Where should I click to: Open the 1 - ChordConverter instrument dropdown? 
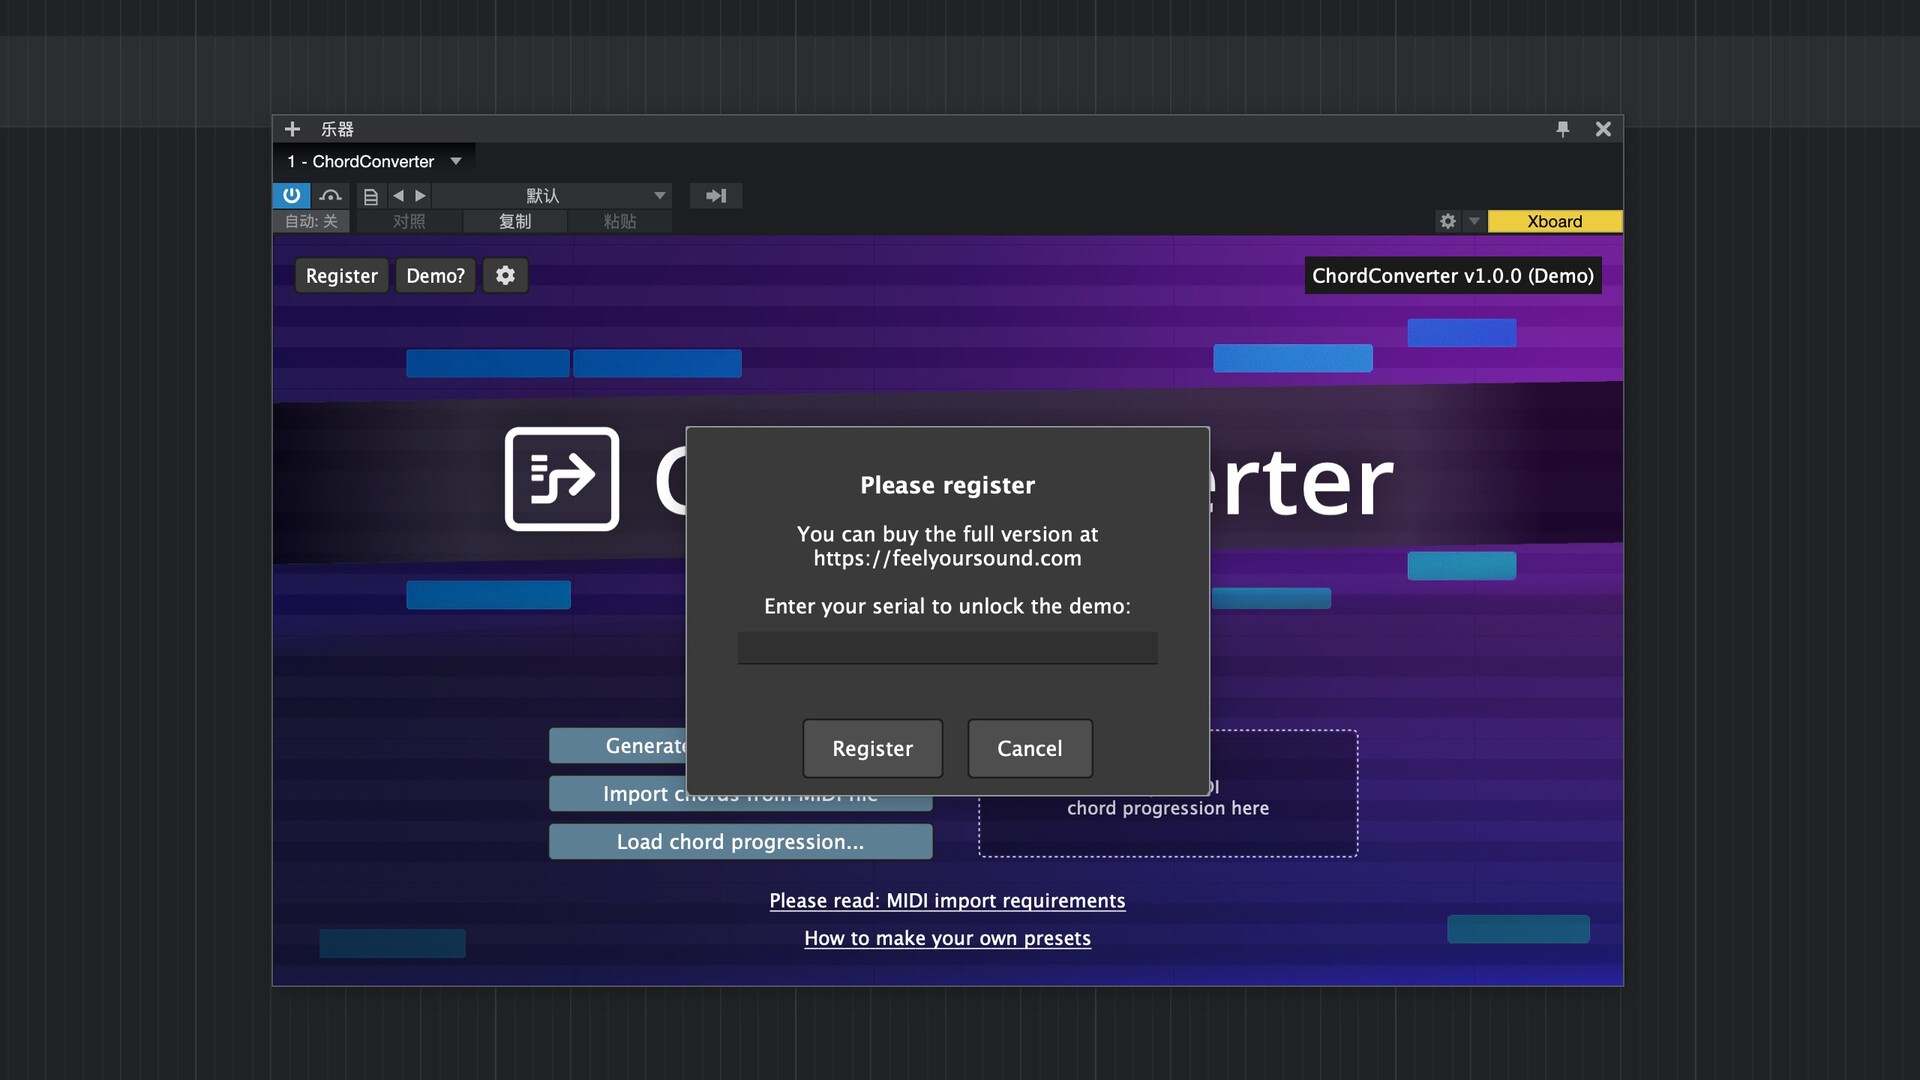[x=455, y=161]
